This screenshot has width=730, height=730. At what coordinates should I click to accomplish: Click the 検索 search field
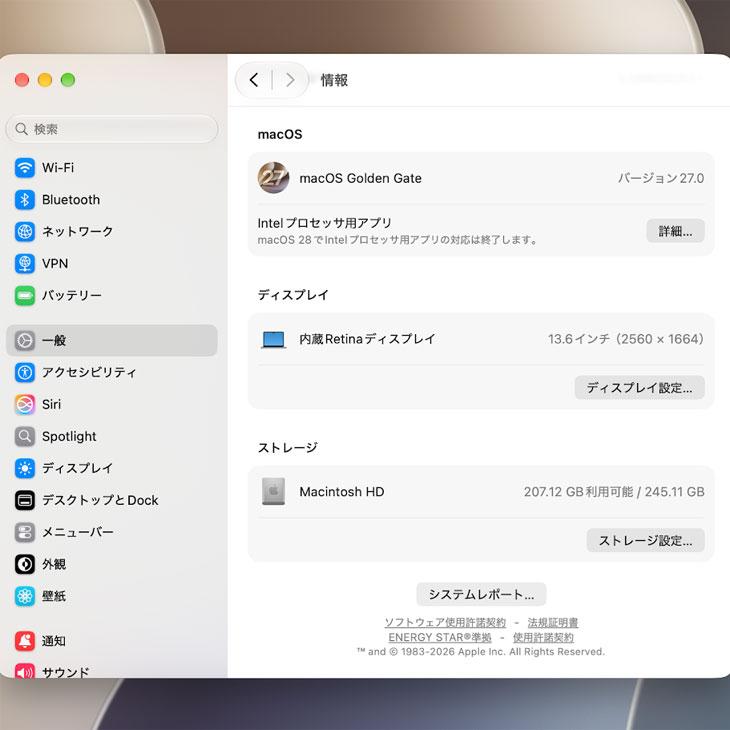pyautogui.click(x=112, y=129)
